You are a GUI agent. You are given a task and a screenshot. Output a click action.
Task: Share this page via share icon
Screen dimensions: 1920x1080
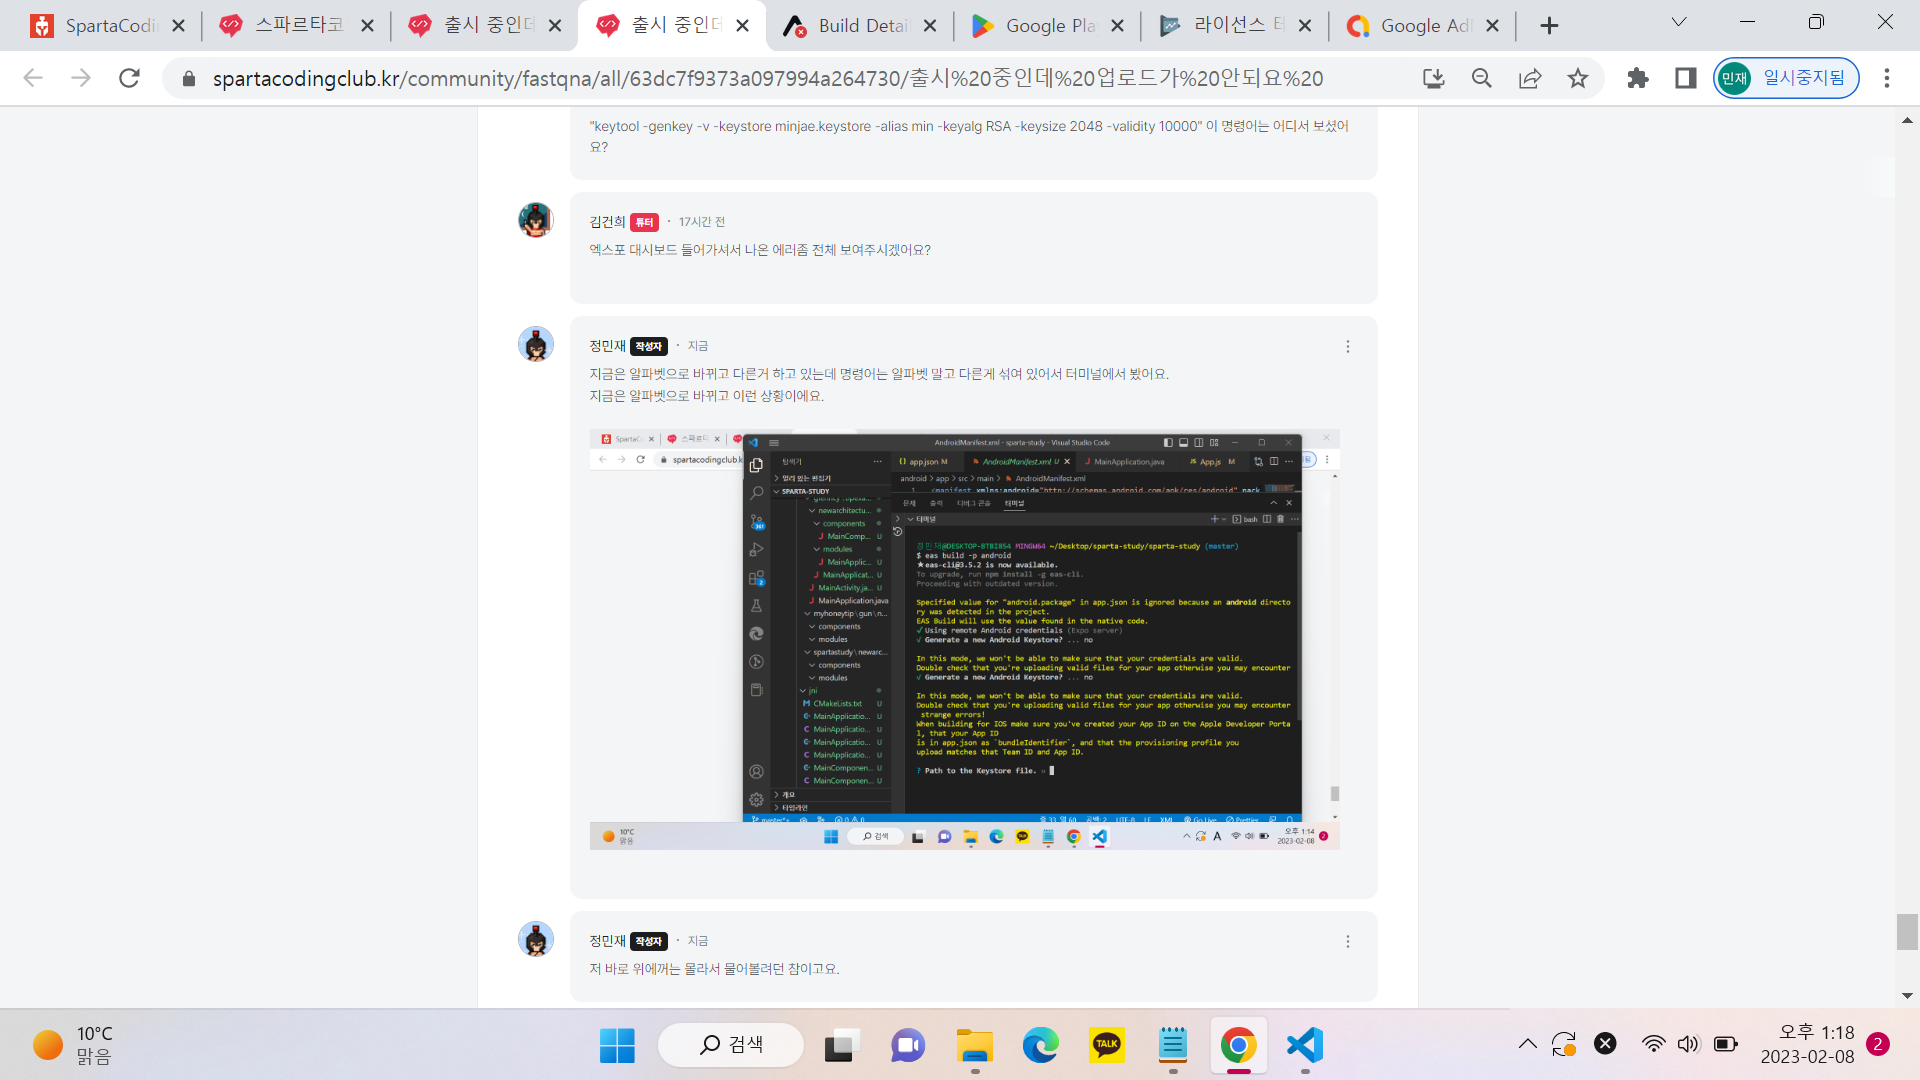pyautogui.click(x=1530, y=78)
